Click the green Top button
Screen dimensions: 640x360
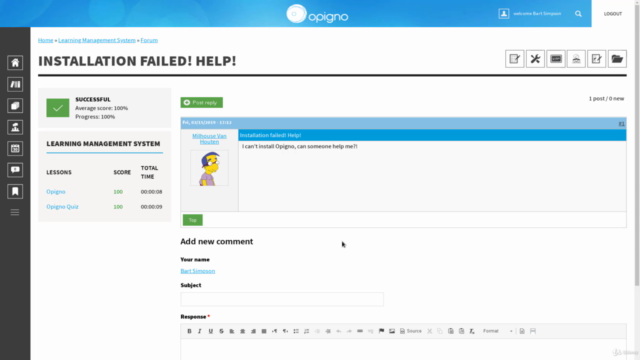[x=193, y=220]
